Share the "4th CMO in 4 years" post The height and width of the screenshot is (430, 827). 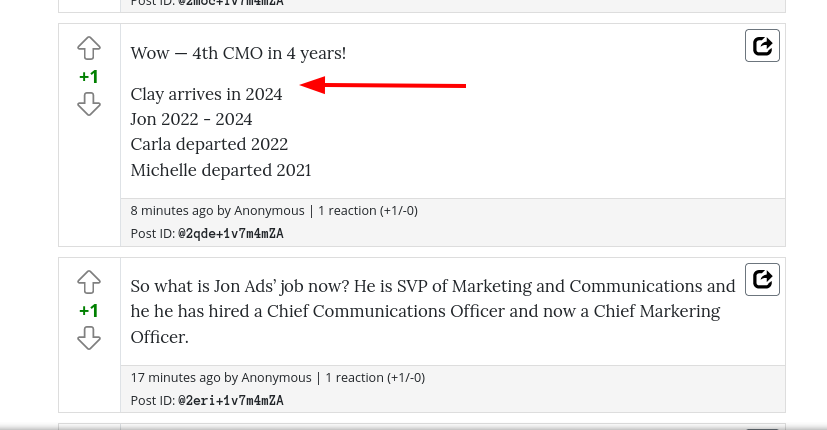(x=762, y=46)
